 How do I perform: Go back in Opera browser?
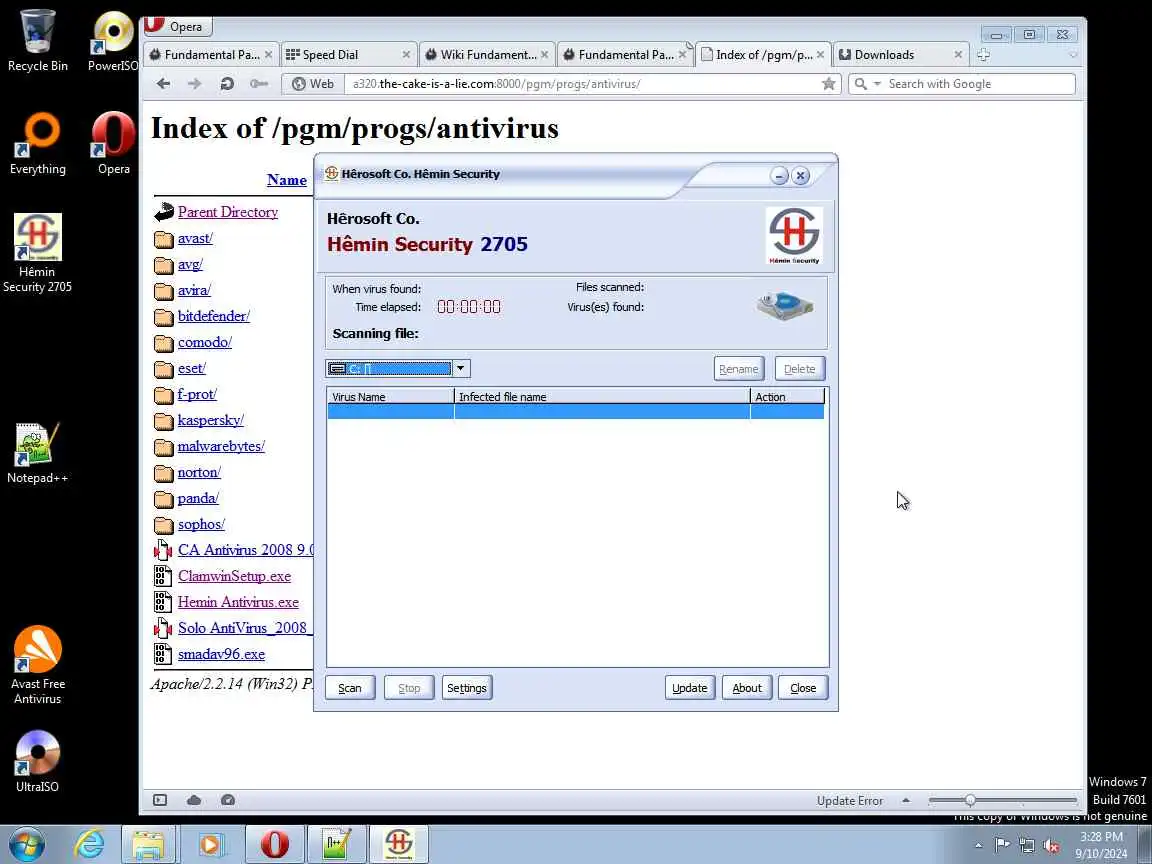click(163, 84)
